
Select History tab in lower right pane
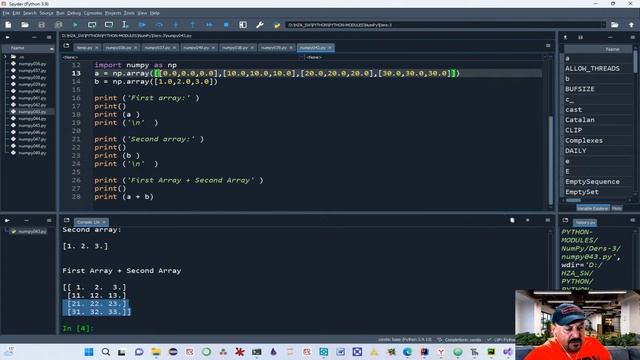(x=585, y=222)
